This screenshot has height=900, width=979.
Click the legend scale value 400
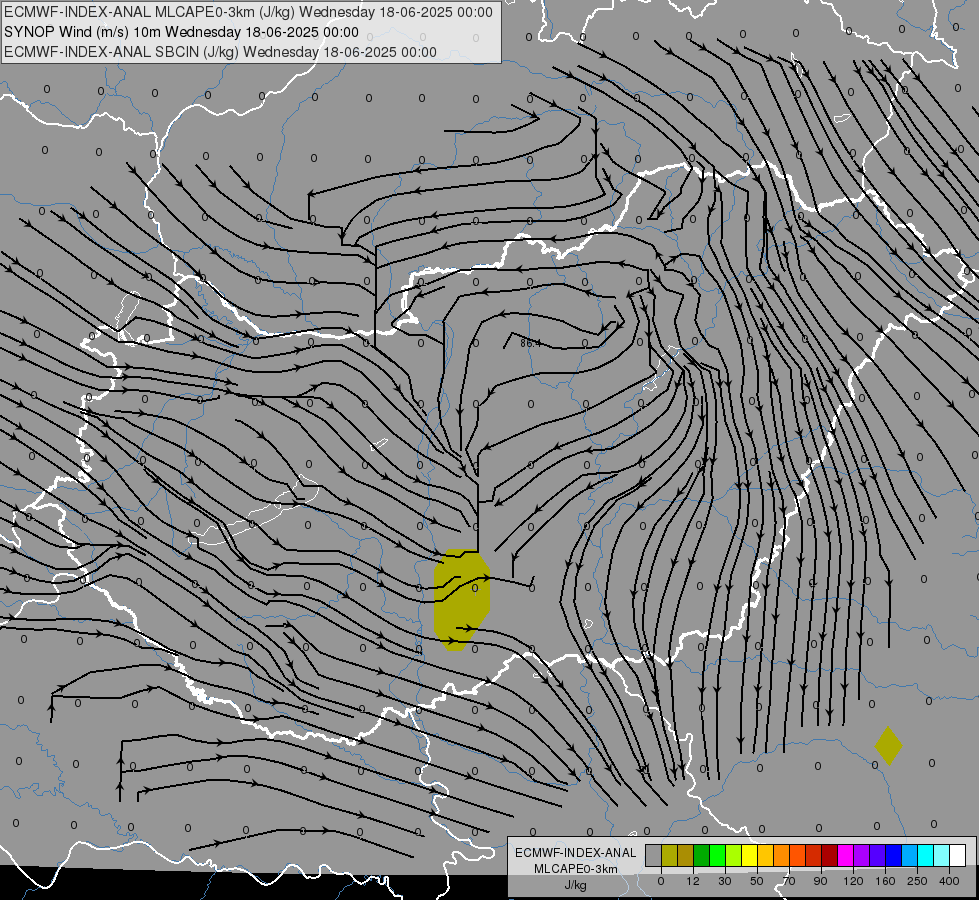coord(949,881)
